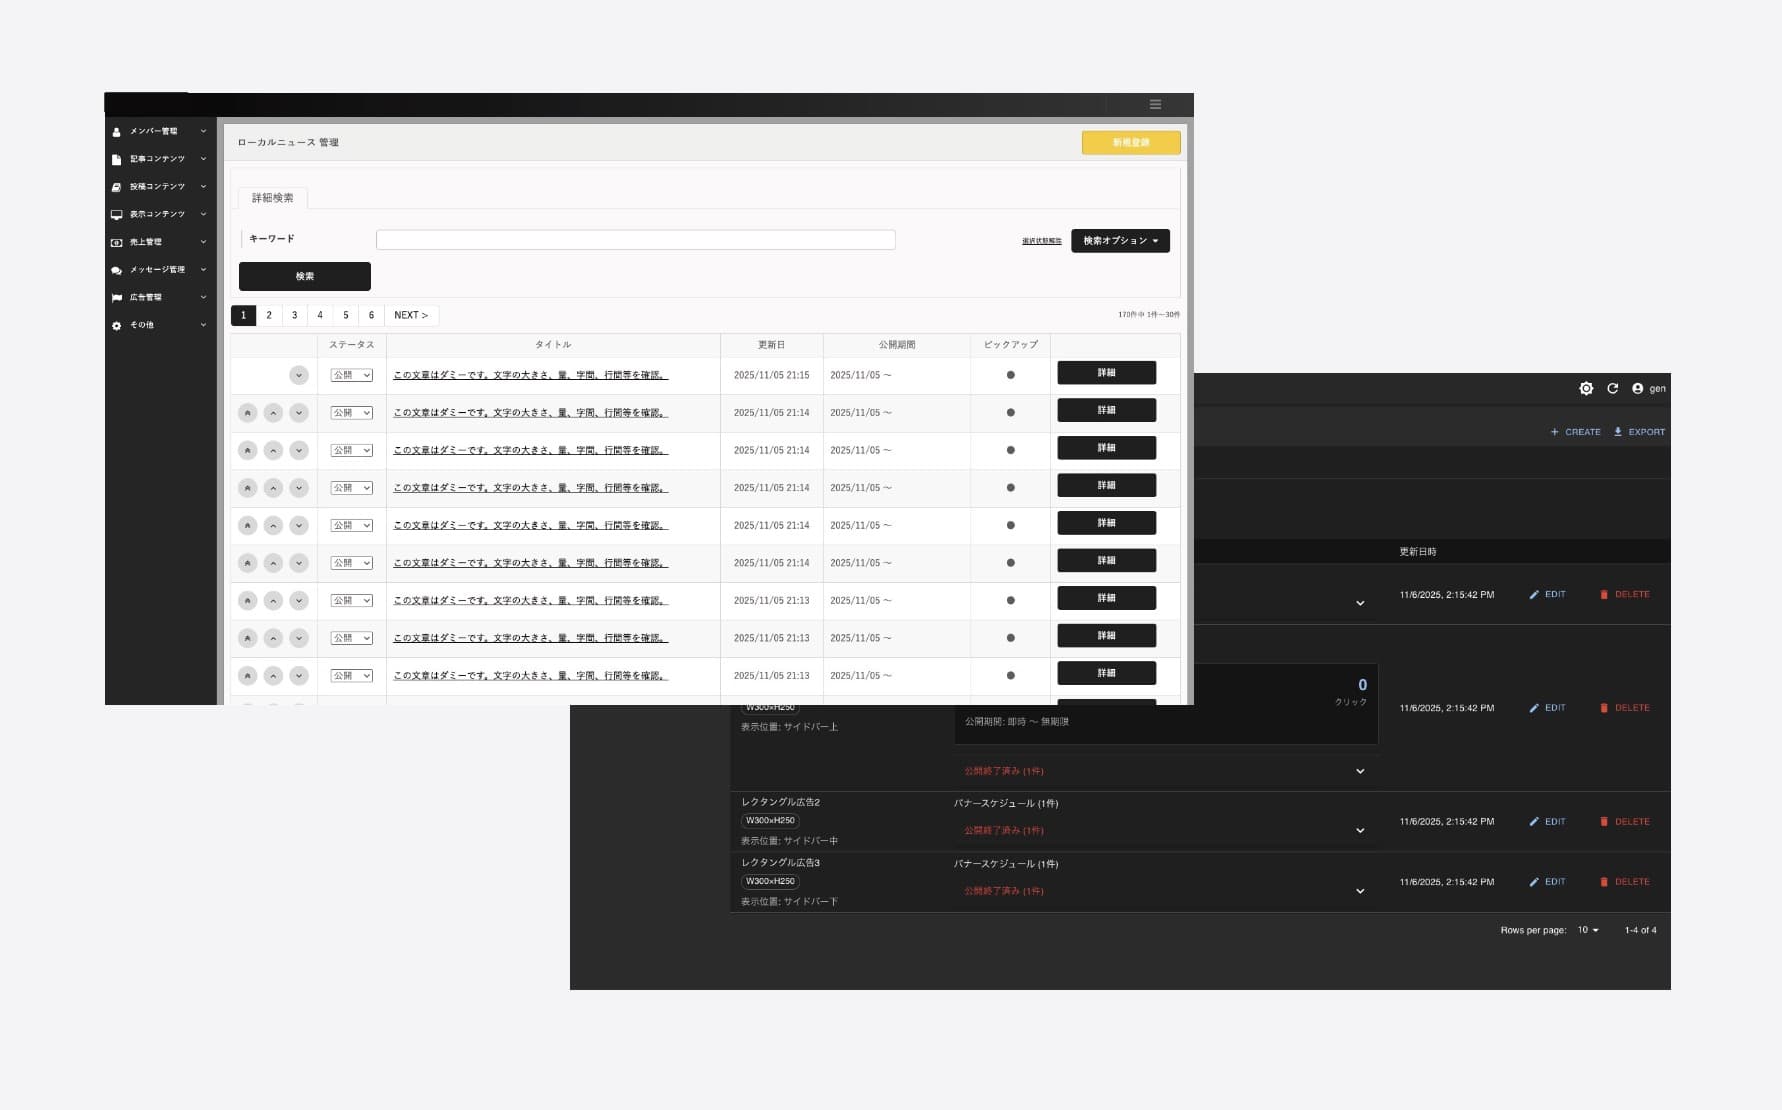Expand the レクタングル広告3 schedule chevron
The width and height of the screenshot is (1782, 1110).
click(1360, 891)
